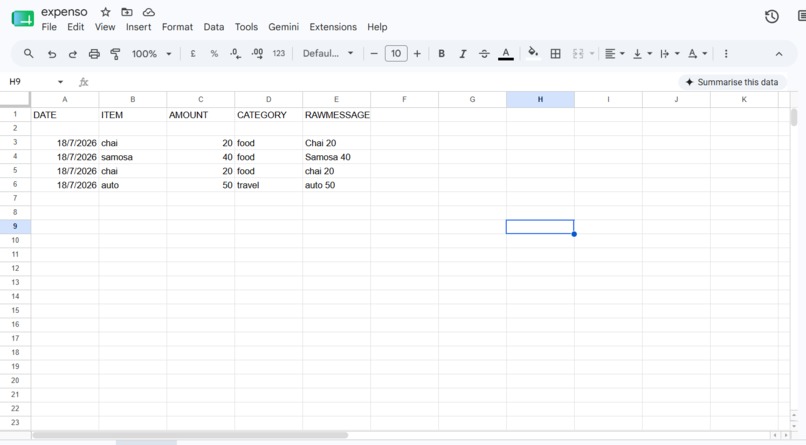Image resolution: width=806 pixels, height=445 pixels.
Task: Open the more toolbar options menu
Action: click(726, 53)
